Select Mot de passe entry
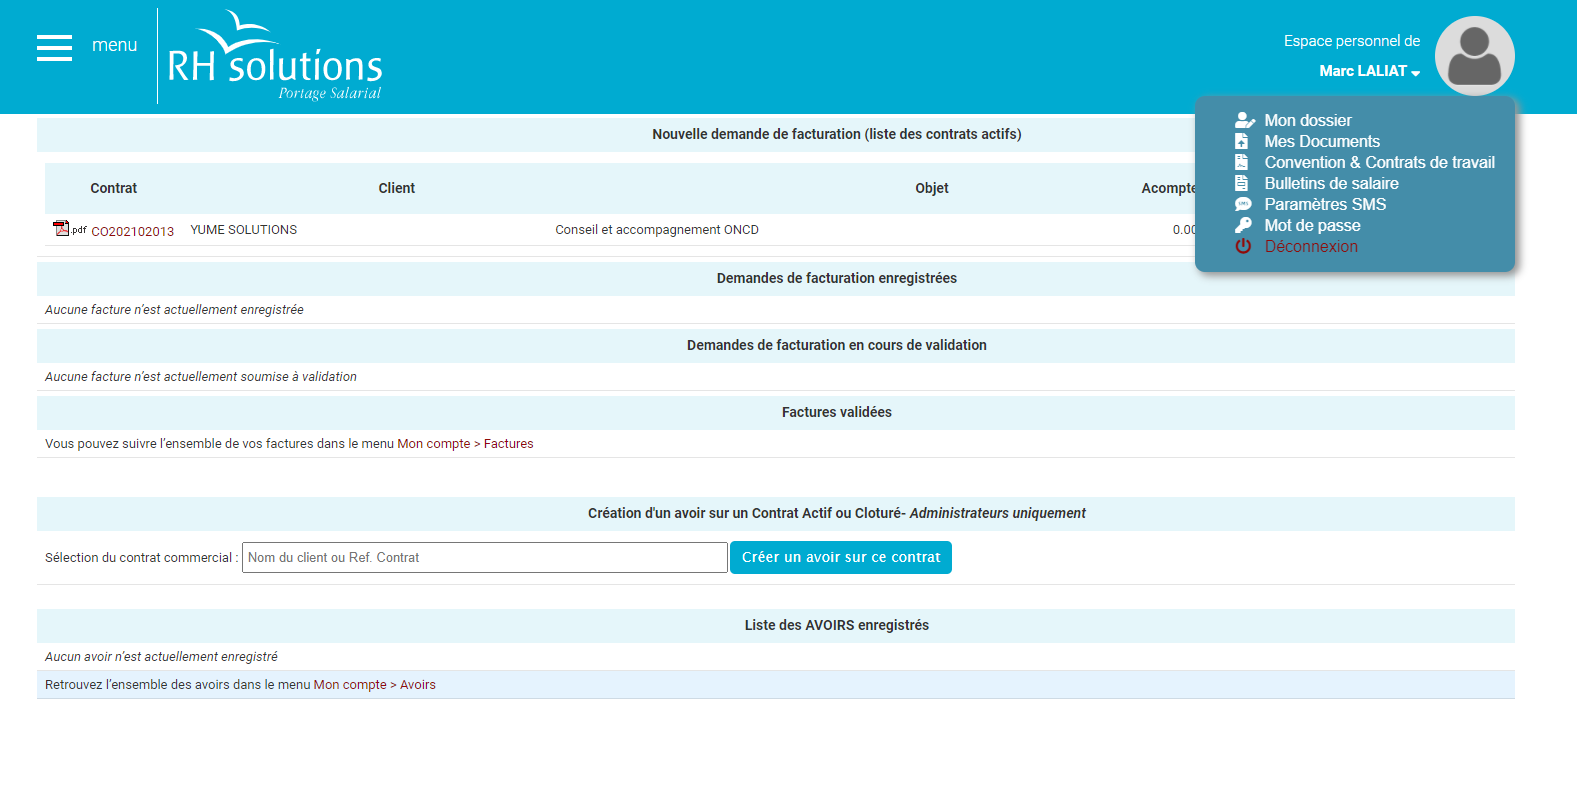The image size is (1577, 804). tap(1312, 225)
